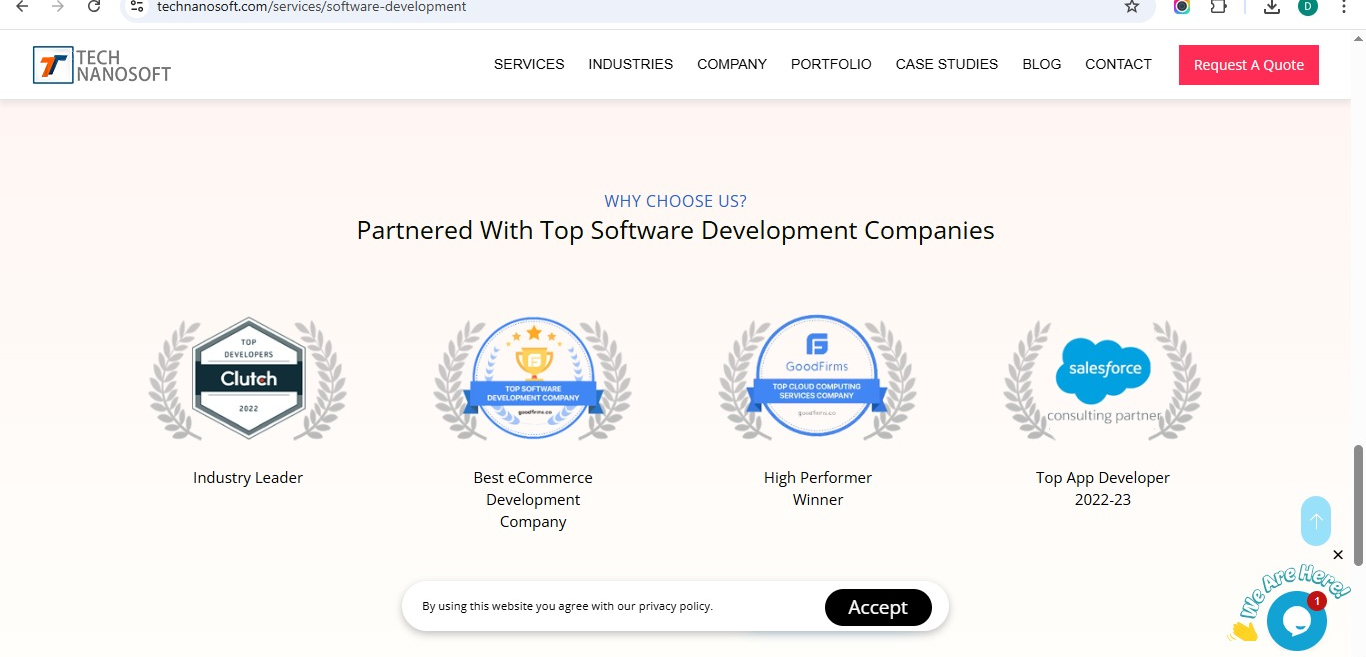Click the Clutch Top Developers badge
The image size is (1366, 657).
coord(248,379)
